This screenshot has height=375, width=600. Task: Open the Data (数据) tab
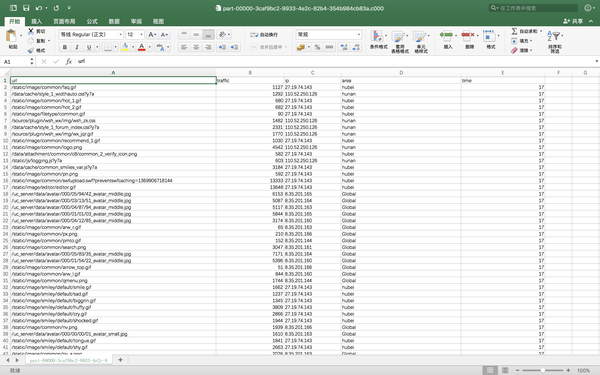coord(114,21)
